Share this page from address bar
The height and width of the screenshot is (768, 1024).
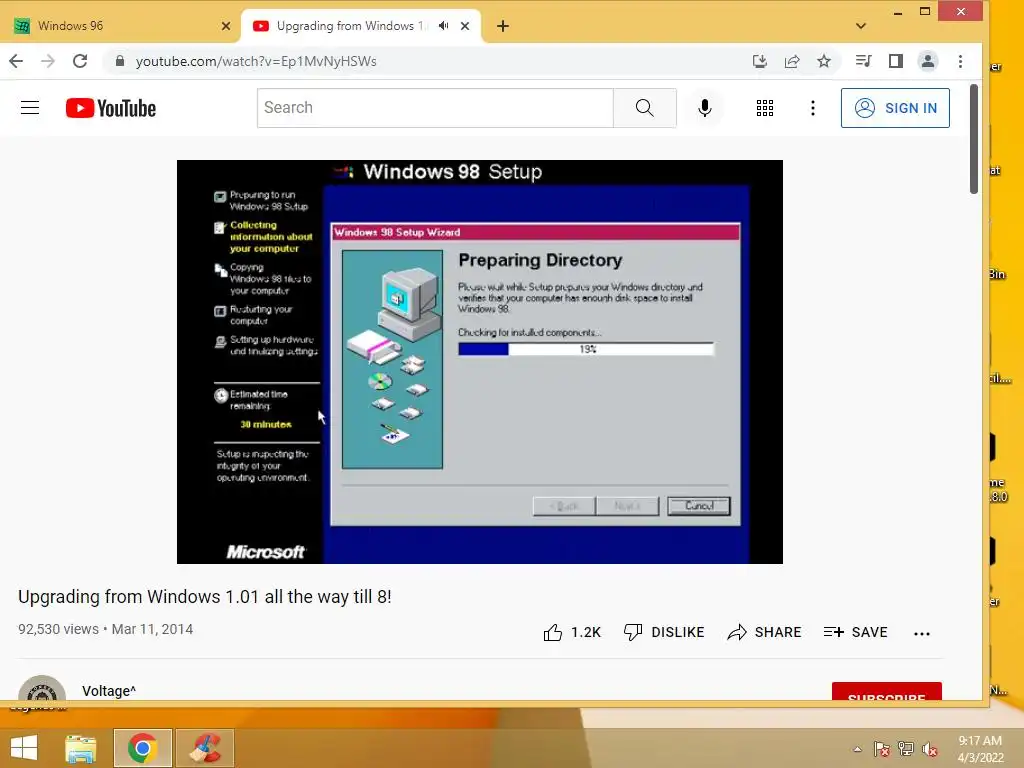(x=792, y=61)
